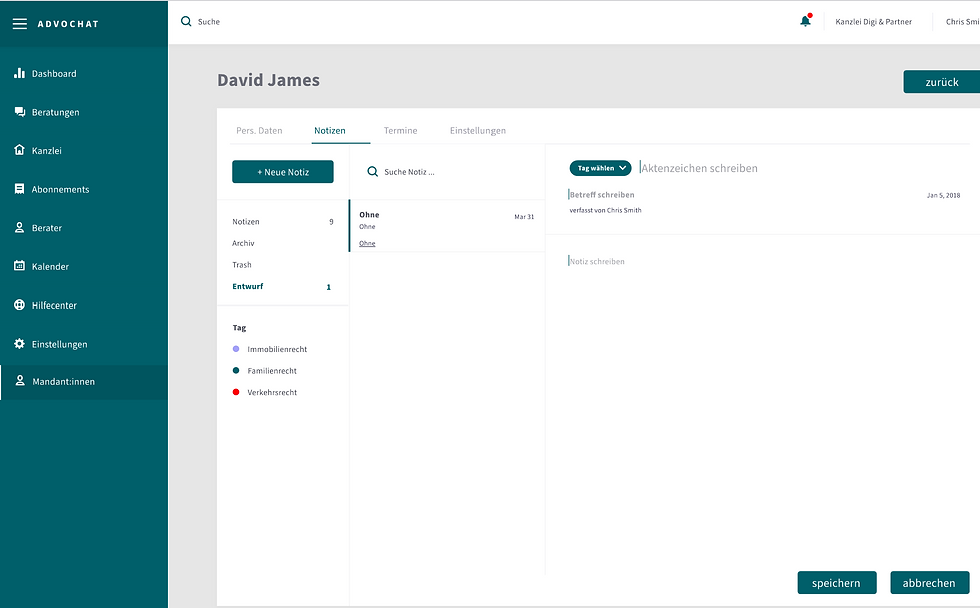Click the Beratungen chat icon
This screenshot has width=980, height=608.
tap(19, 112)
